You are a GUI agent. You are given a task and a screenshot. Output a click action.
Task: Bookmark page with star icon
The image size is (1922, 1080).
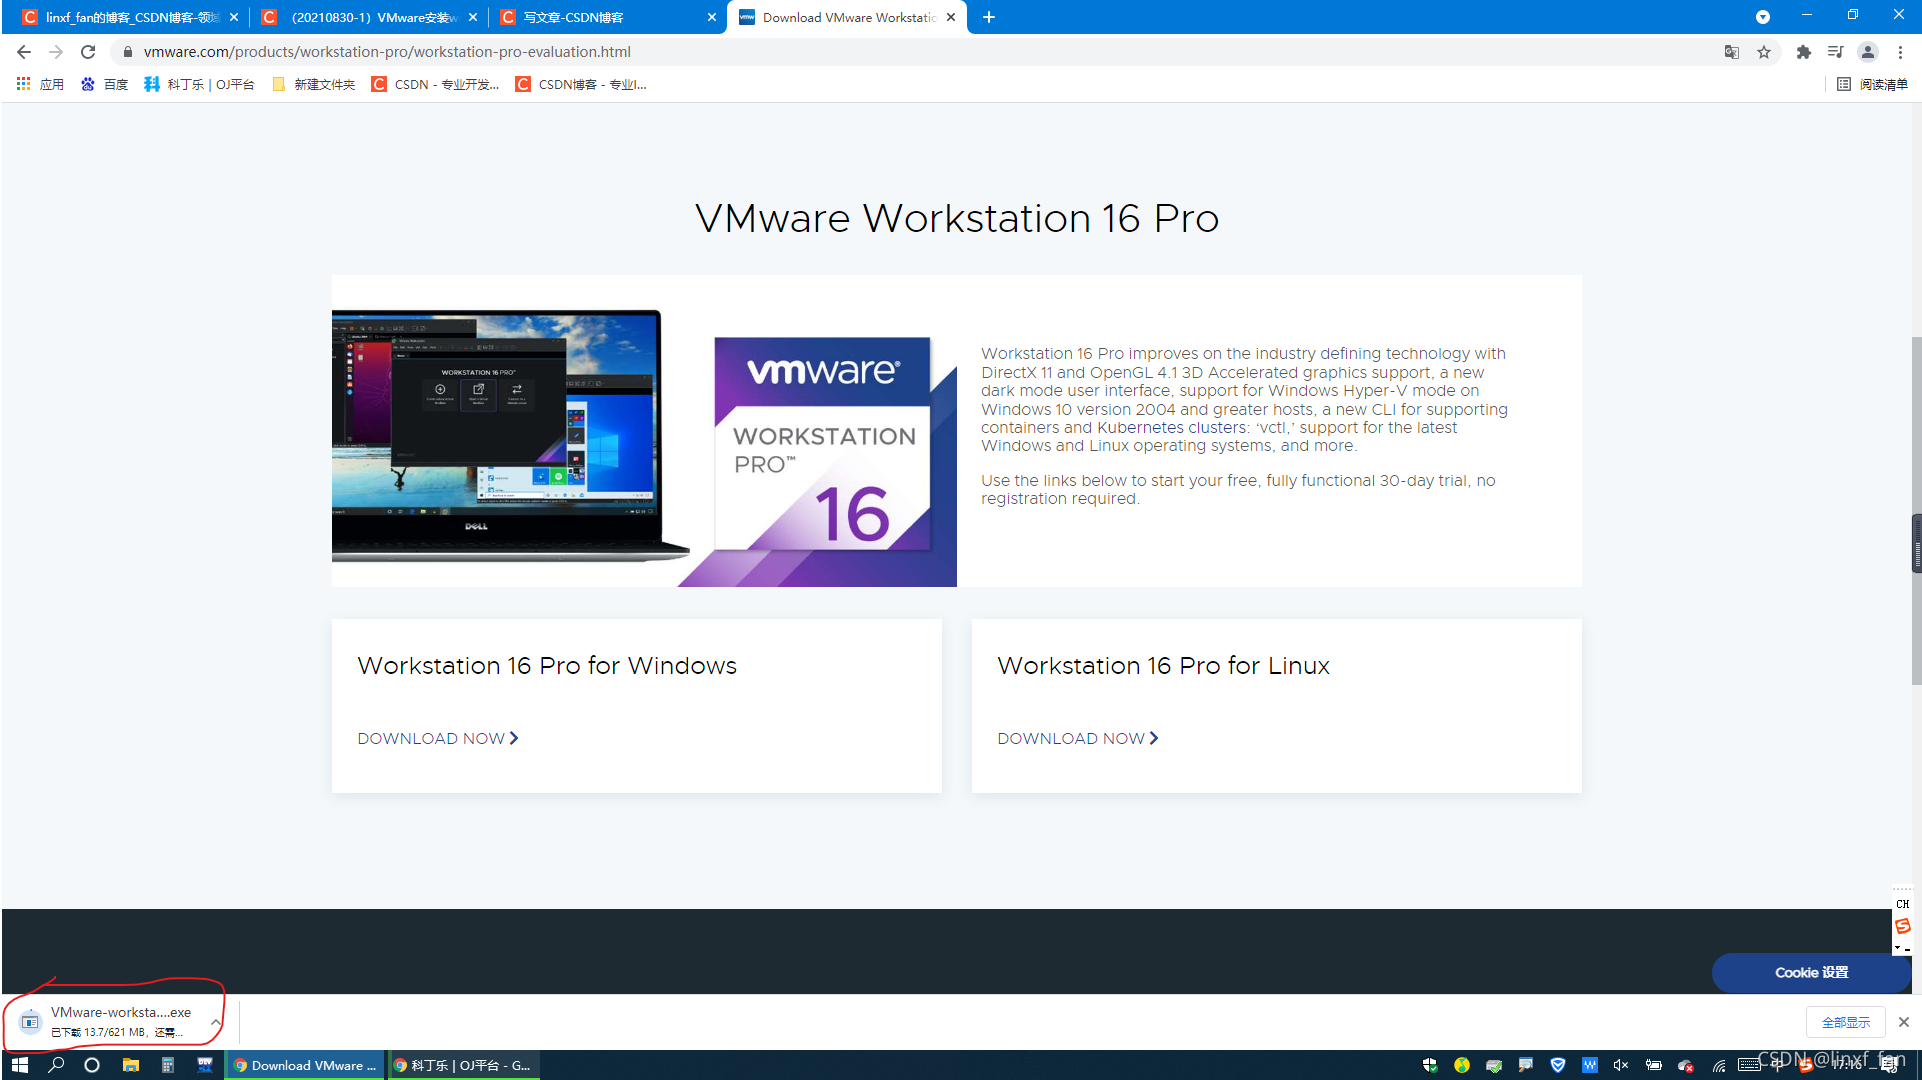[1764, 52]
